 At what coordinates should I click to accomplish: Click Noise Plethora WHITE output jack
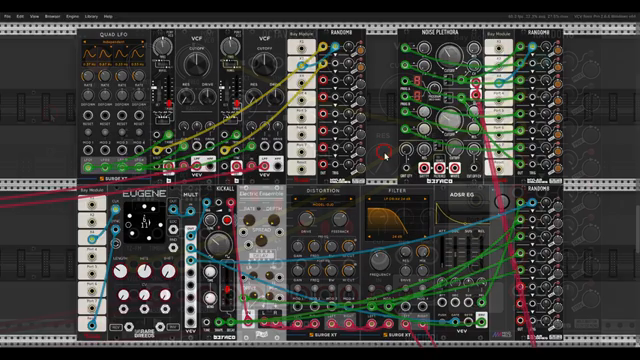click(x=455, y=168)
